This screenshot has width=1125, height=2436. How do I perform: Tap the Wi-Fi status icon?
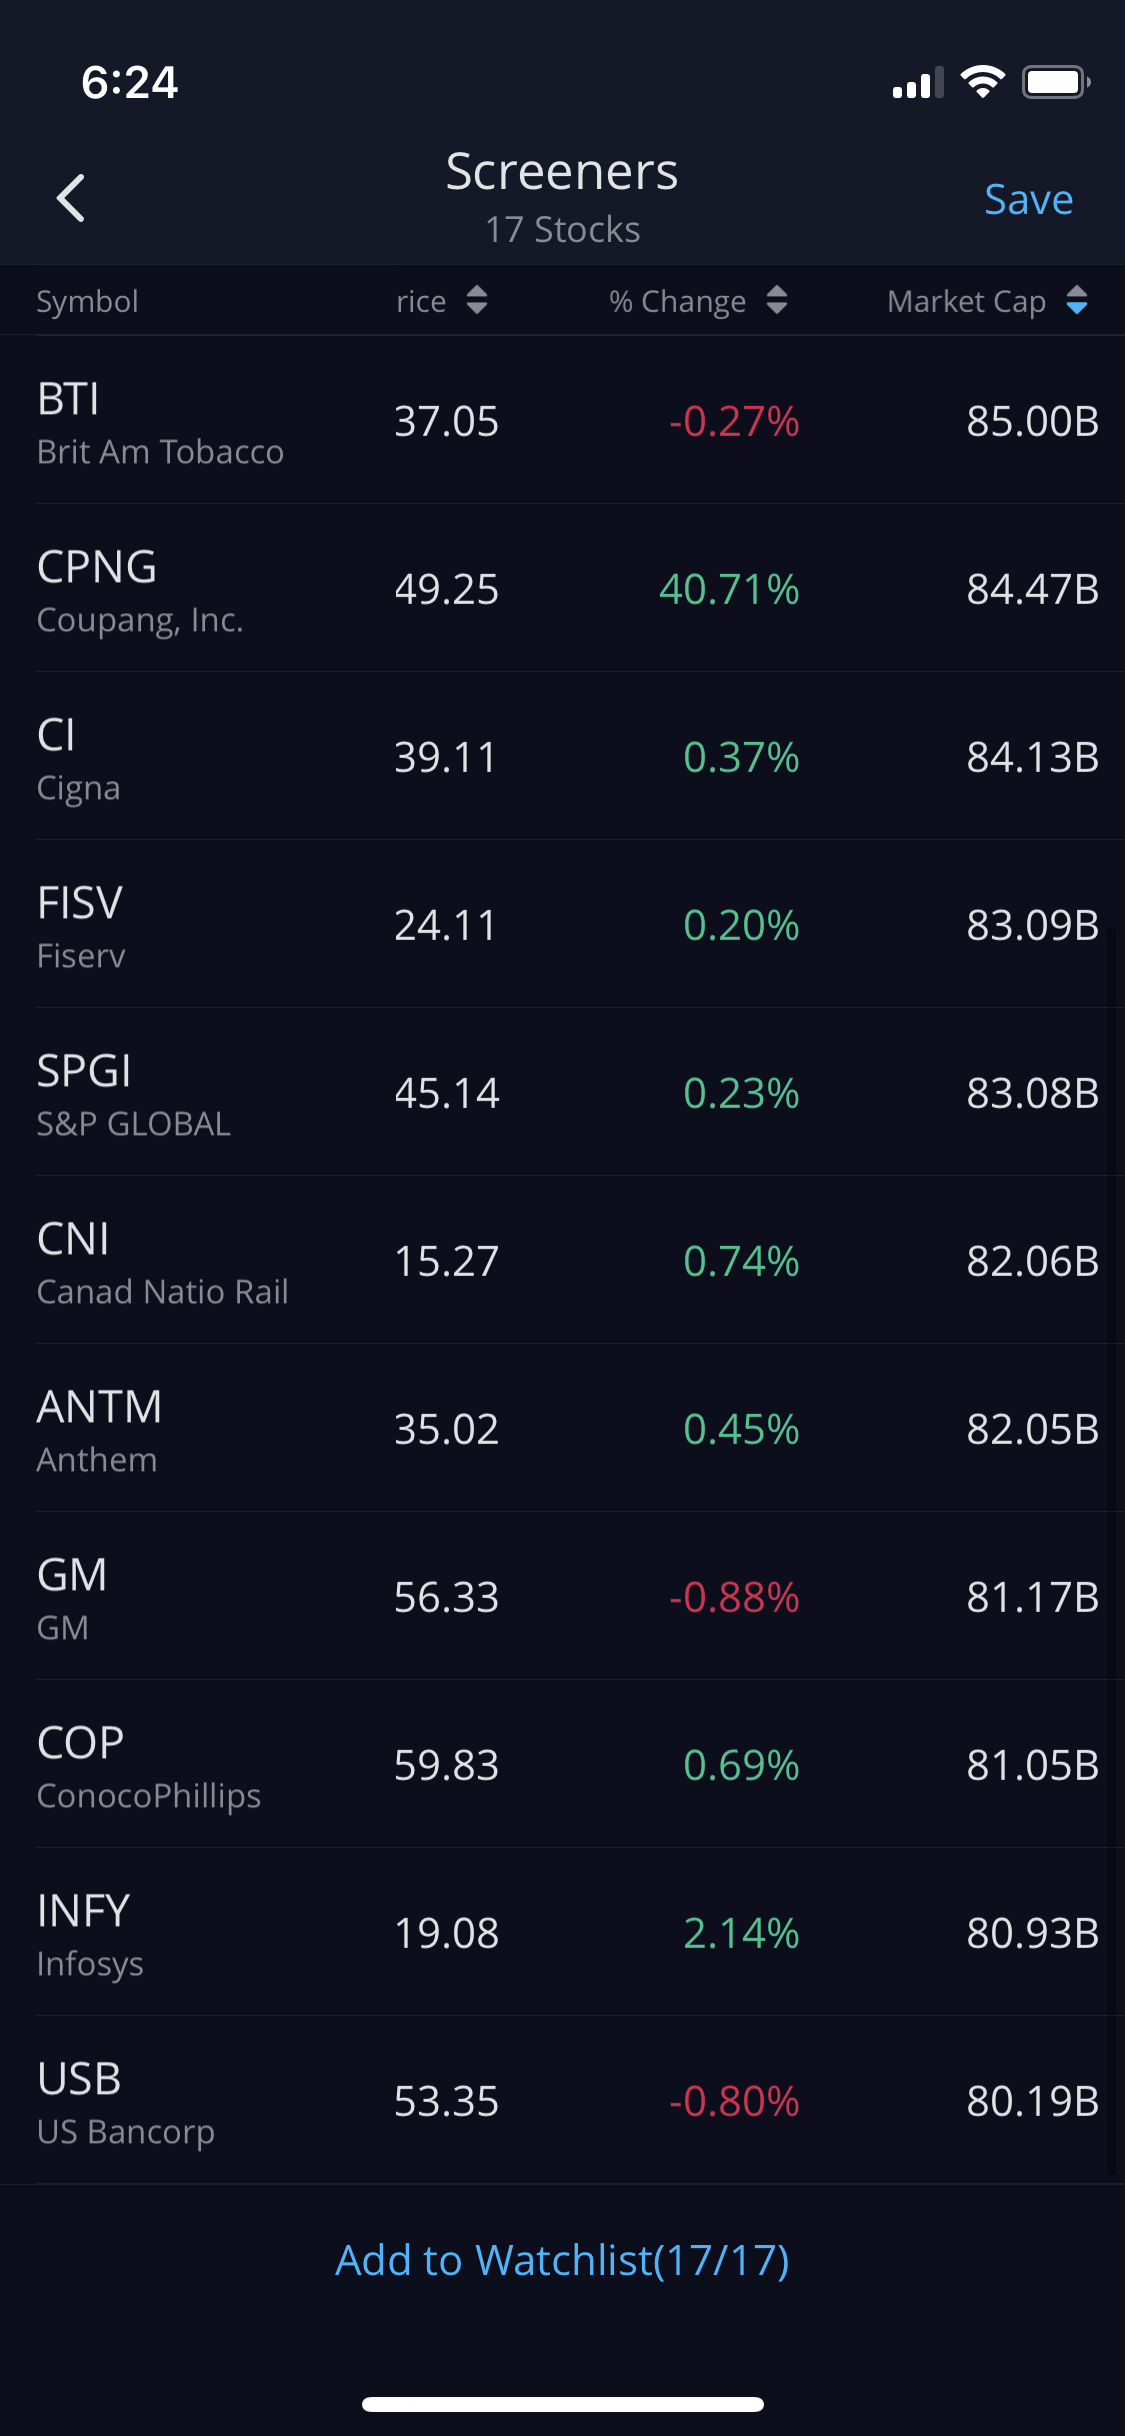tap(982, 82)
